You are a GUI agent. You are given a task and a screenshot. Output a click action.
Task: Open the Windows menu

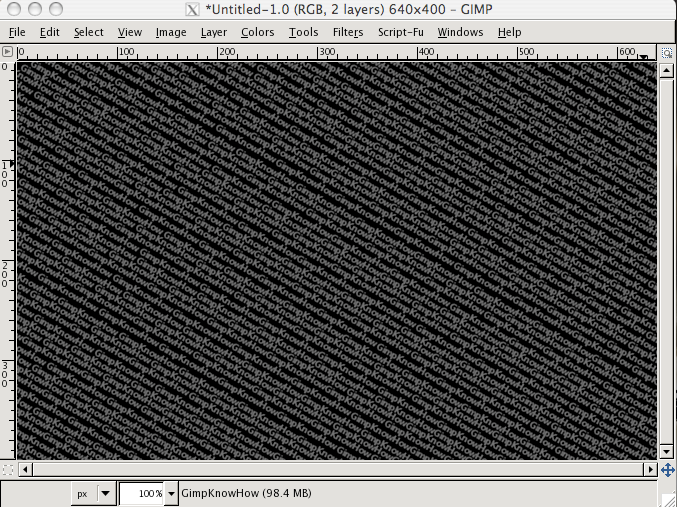(460, 32)
